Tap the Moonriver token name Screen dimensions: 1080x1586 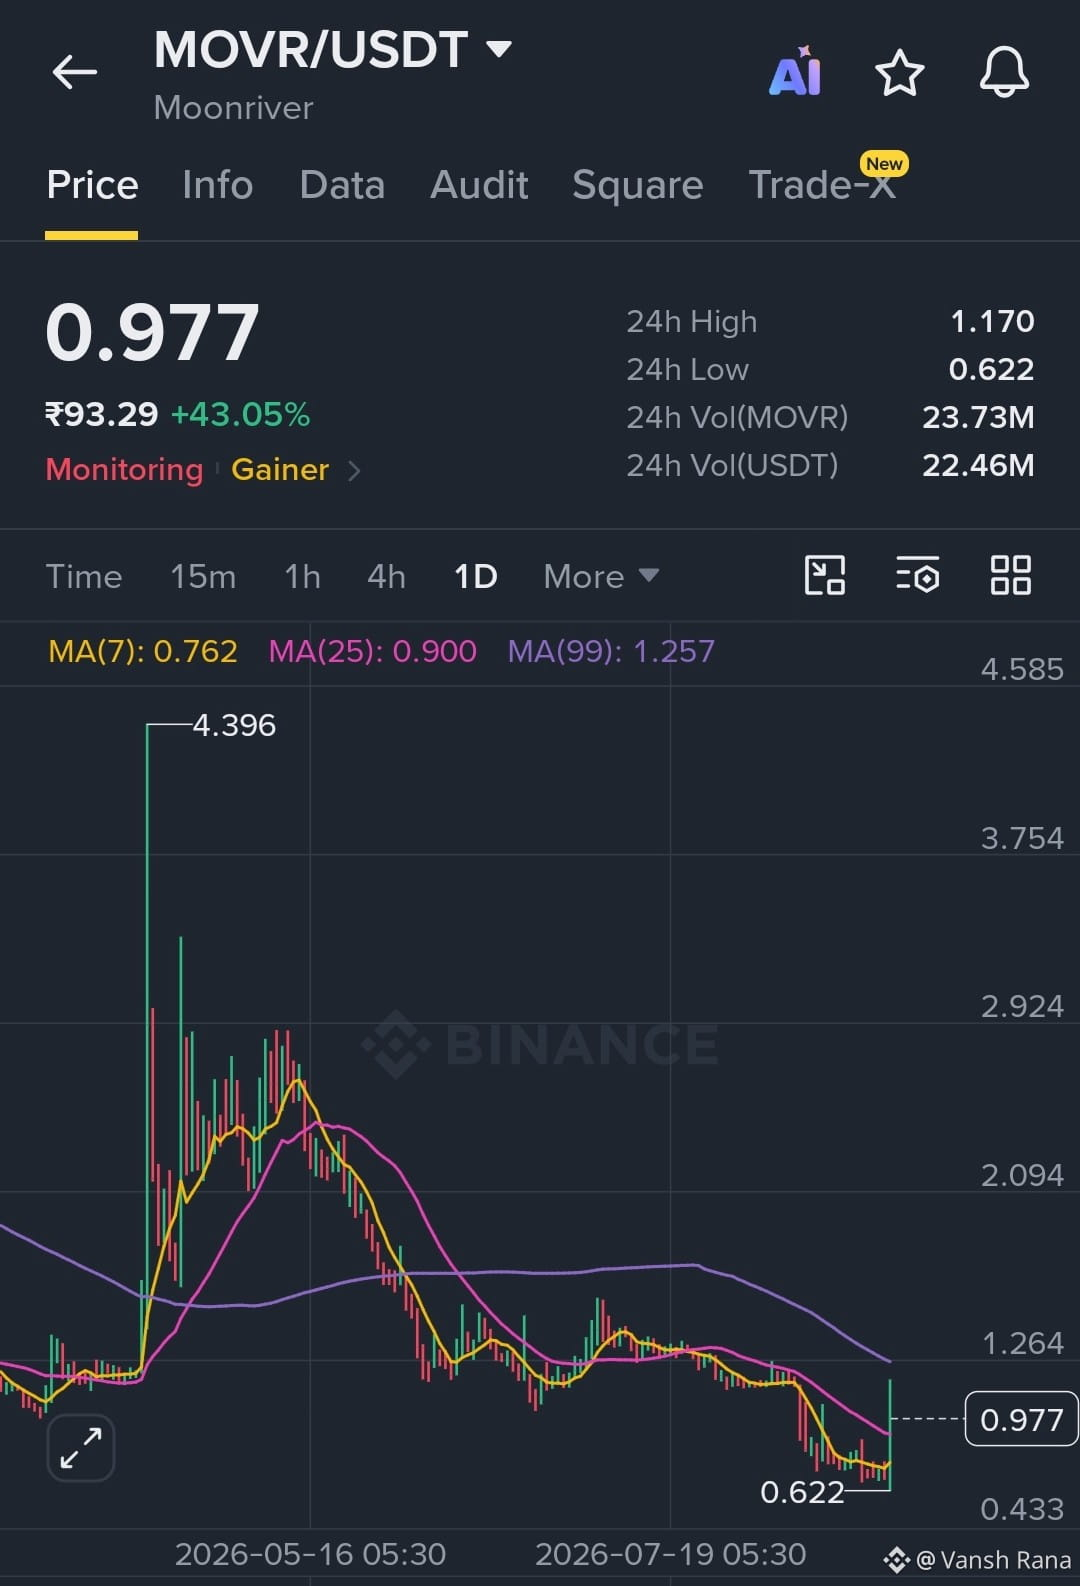click(233, 108)
